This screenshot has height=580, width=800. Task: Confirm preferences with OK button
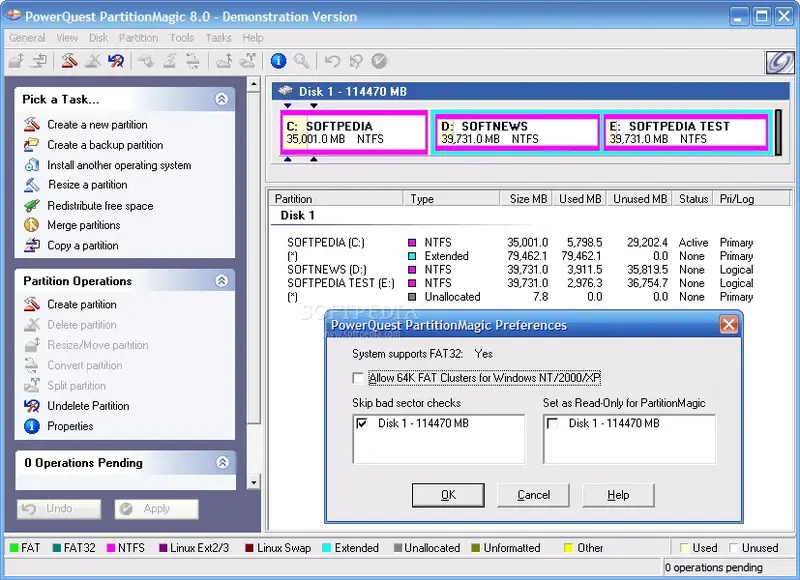[448, 495]
